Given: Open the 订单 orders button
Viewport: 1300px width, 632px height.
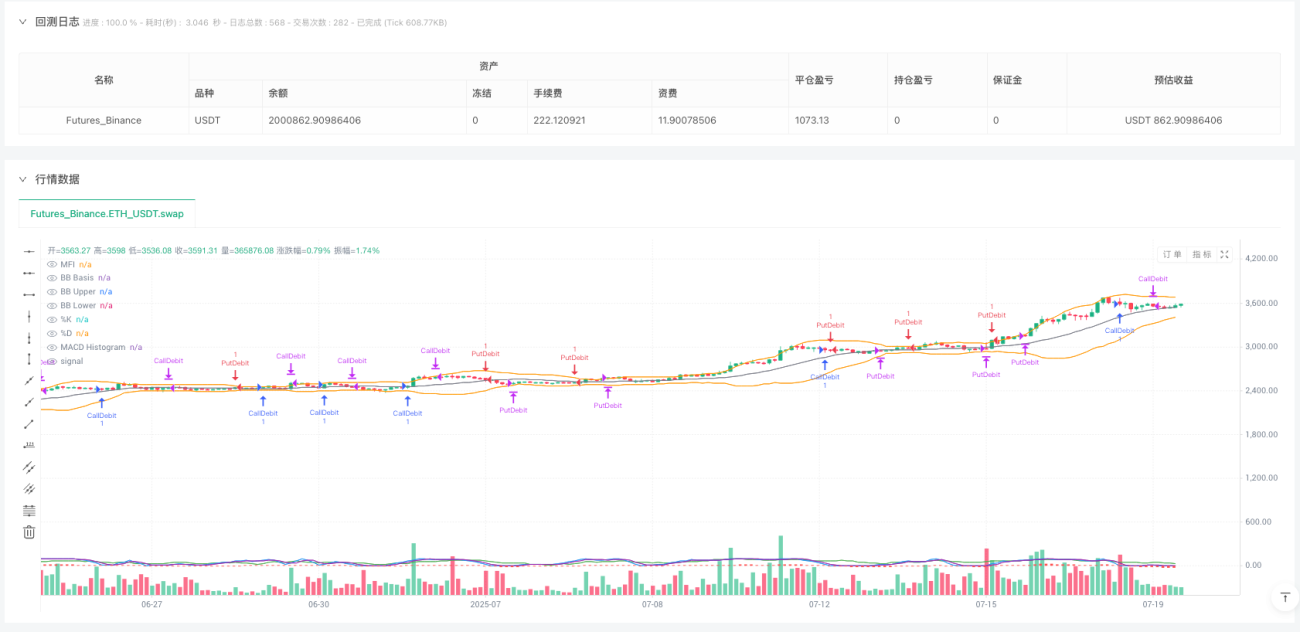Looking at the screenshot, I should (x=1172, y=255).
